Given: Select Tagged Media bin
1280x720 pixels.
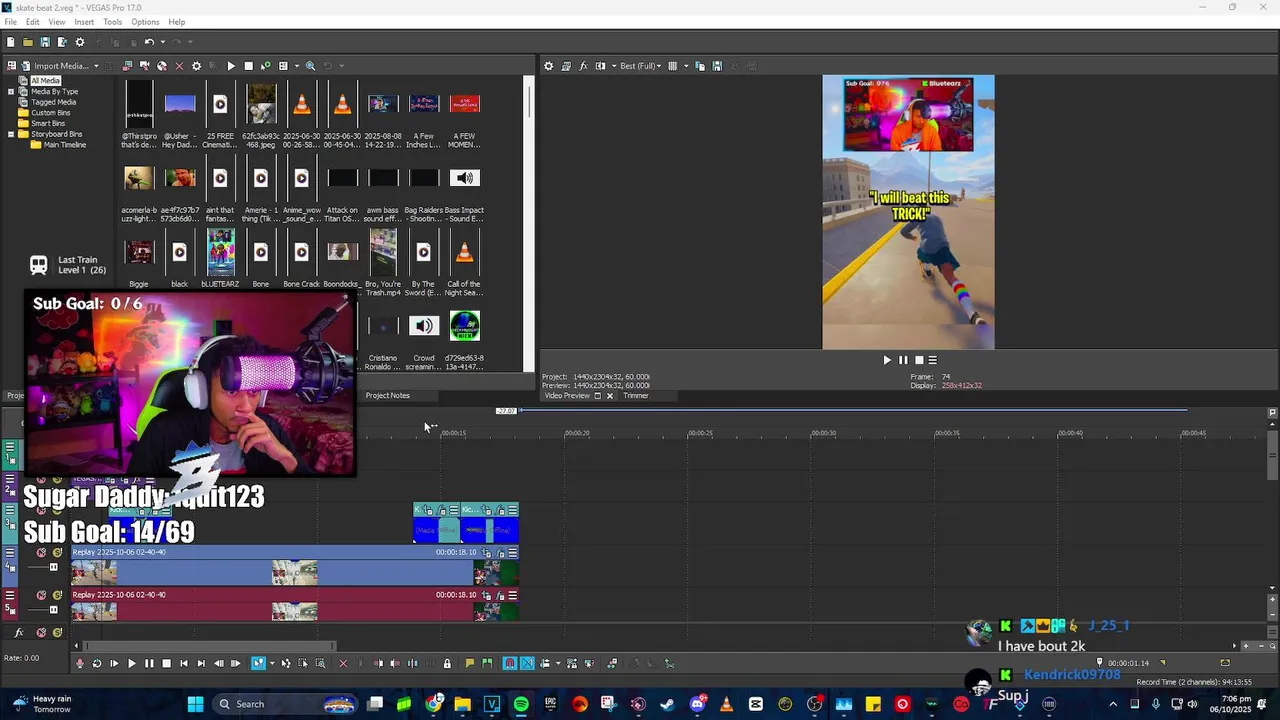Looking at the screenshot, I should pos(53,102).
